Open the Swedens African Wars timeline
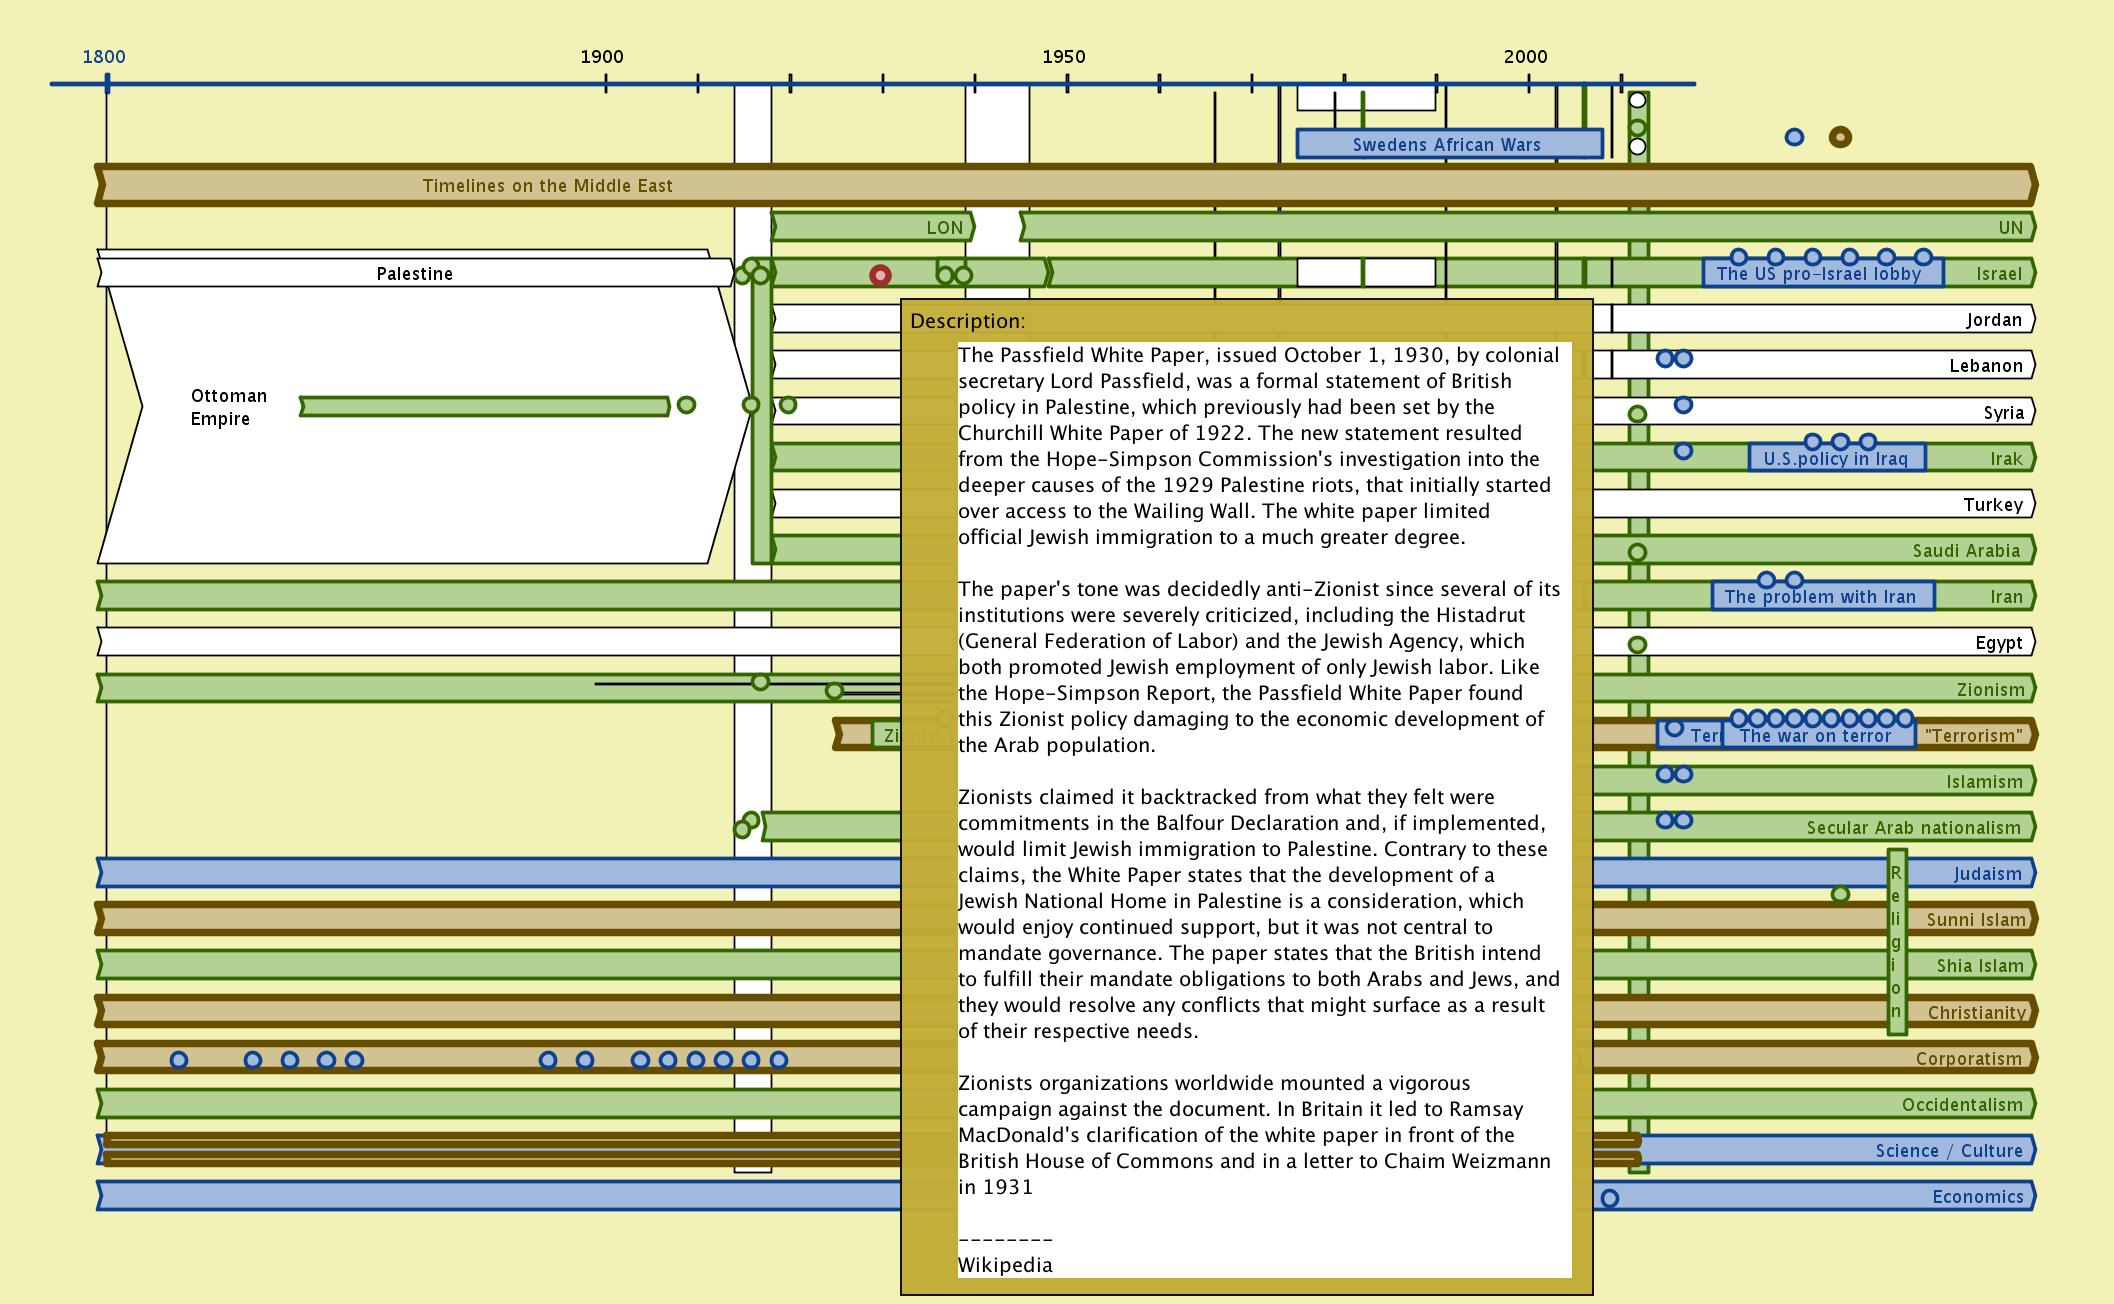The height and width of the screenshot is (1304, 2114). [x=1448, y=144]
